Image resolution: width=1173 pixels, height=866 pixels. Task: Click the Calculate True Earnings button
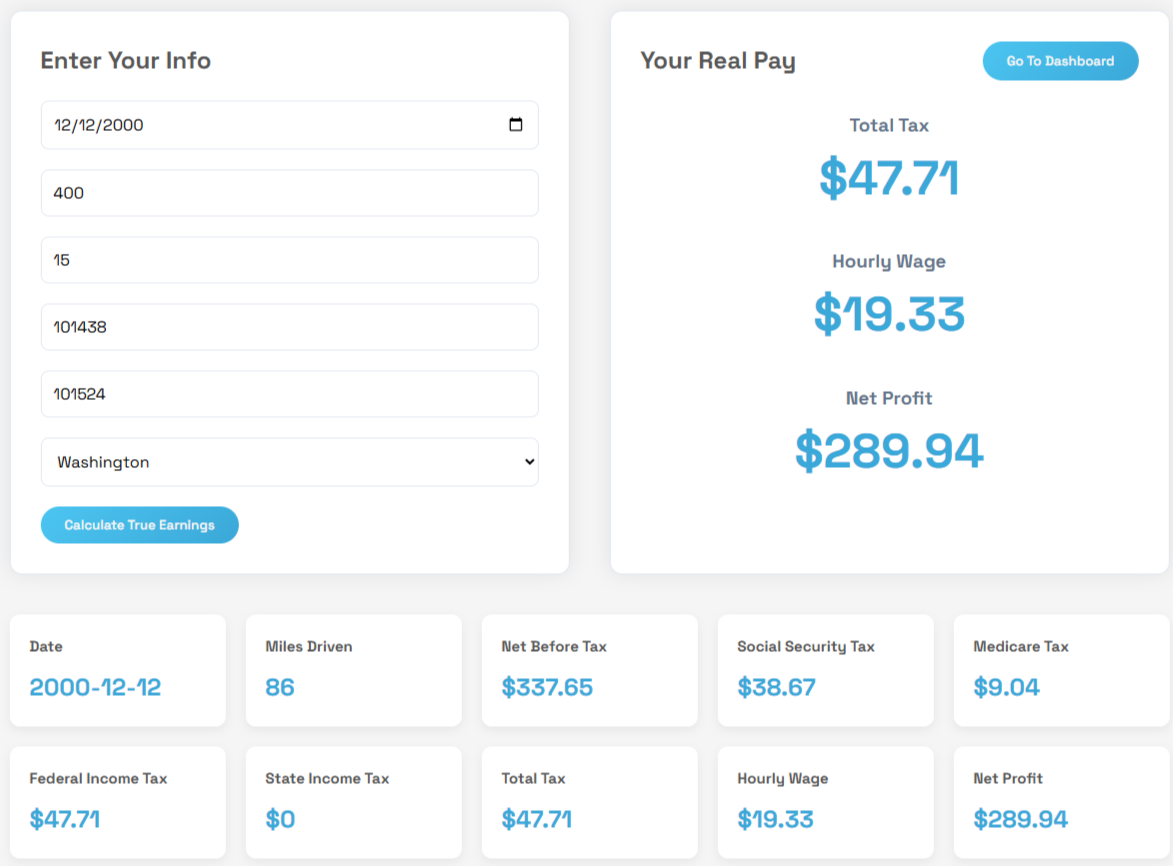tap(139, 524)
